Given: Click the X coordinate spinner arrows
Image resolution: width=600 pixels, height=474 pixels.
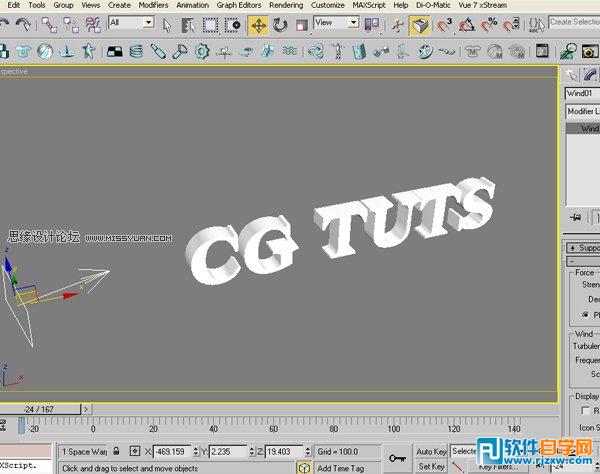Looking at the screenshot, I should (x=196, y=451).
